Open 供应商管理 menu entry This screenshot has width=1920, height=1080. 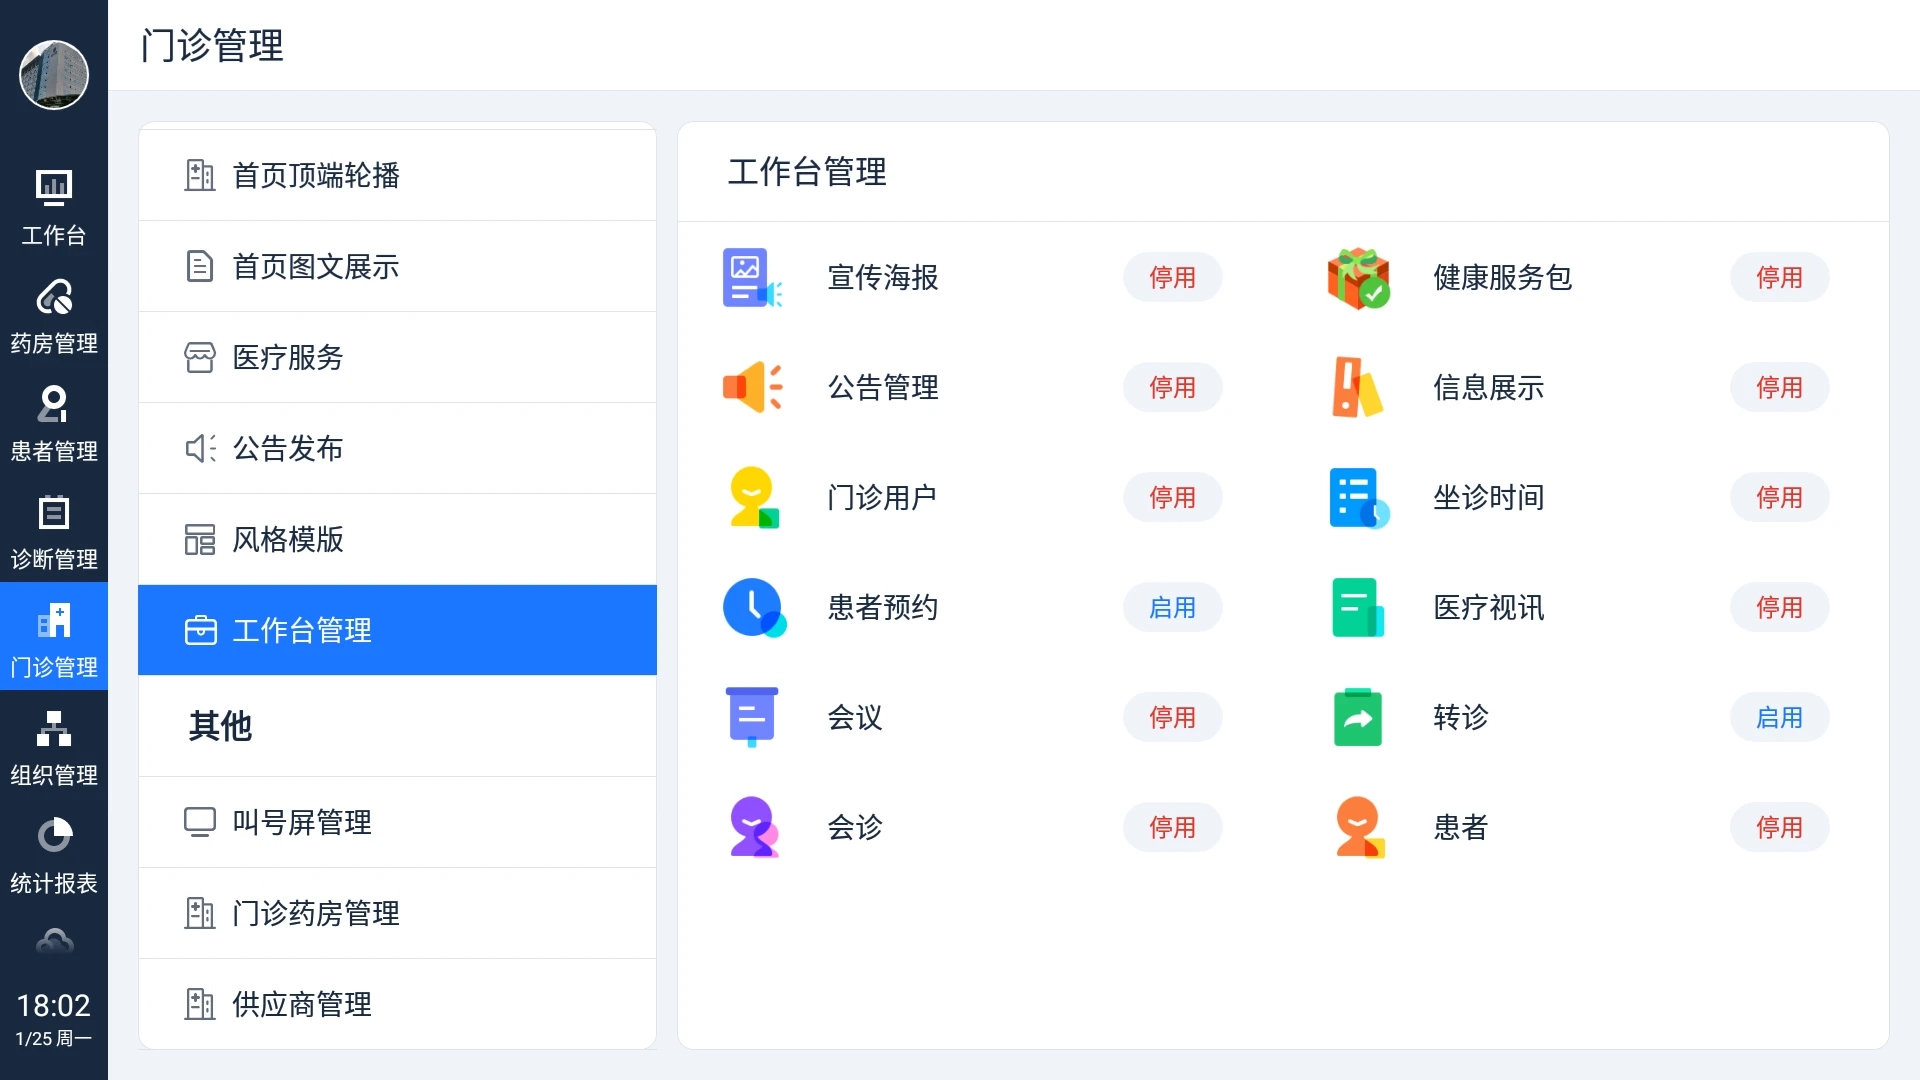click(397, 1004)
